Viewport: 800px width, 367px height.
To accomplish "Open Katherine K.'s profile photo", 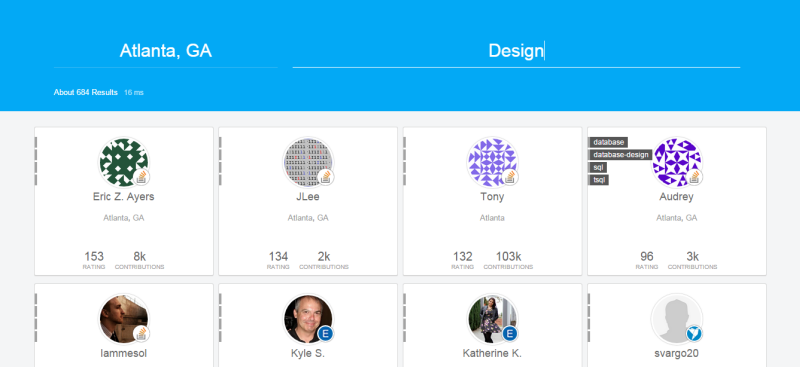I will 492,319.
